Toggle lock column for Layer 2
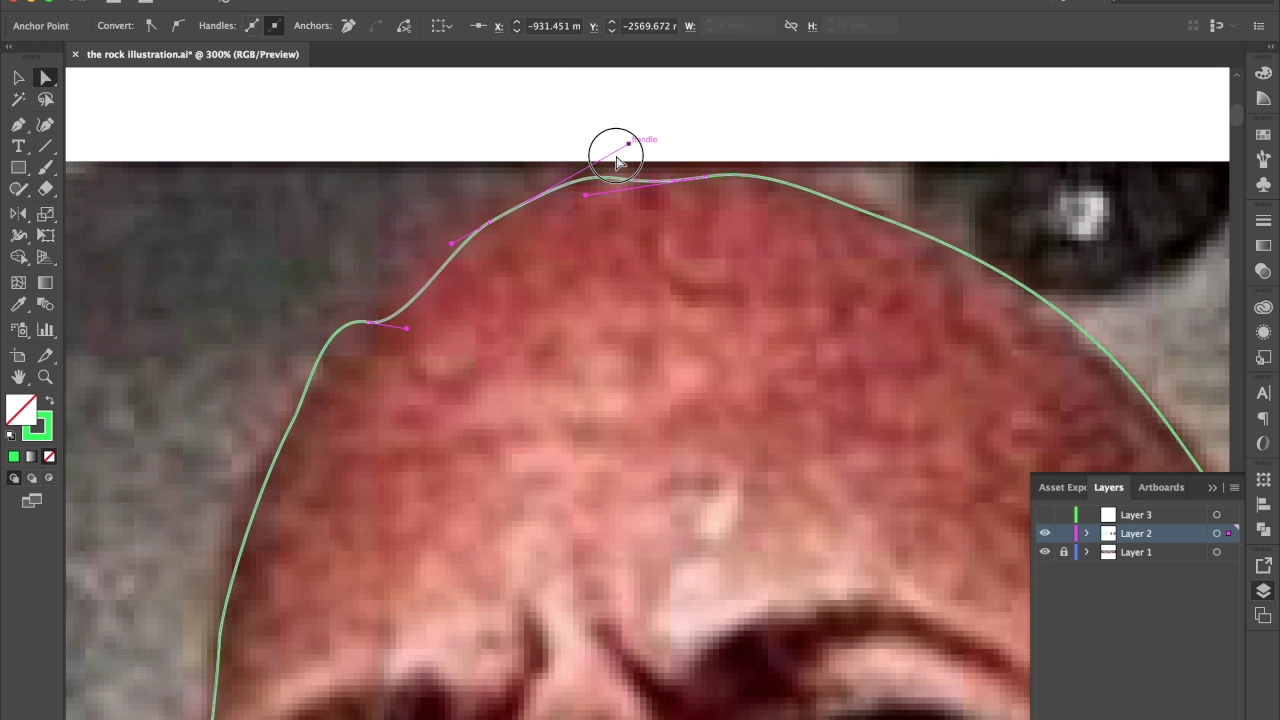The height and width of the screenshot is (720, 1280). (x=1063, y=533)
